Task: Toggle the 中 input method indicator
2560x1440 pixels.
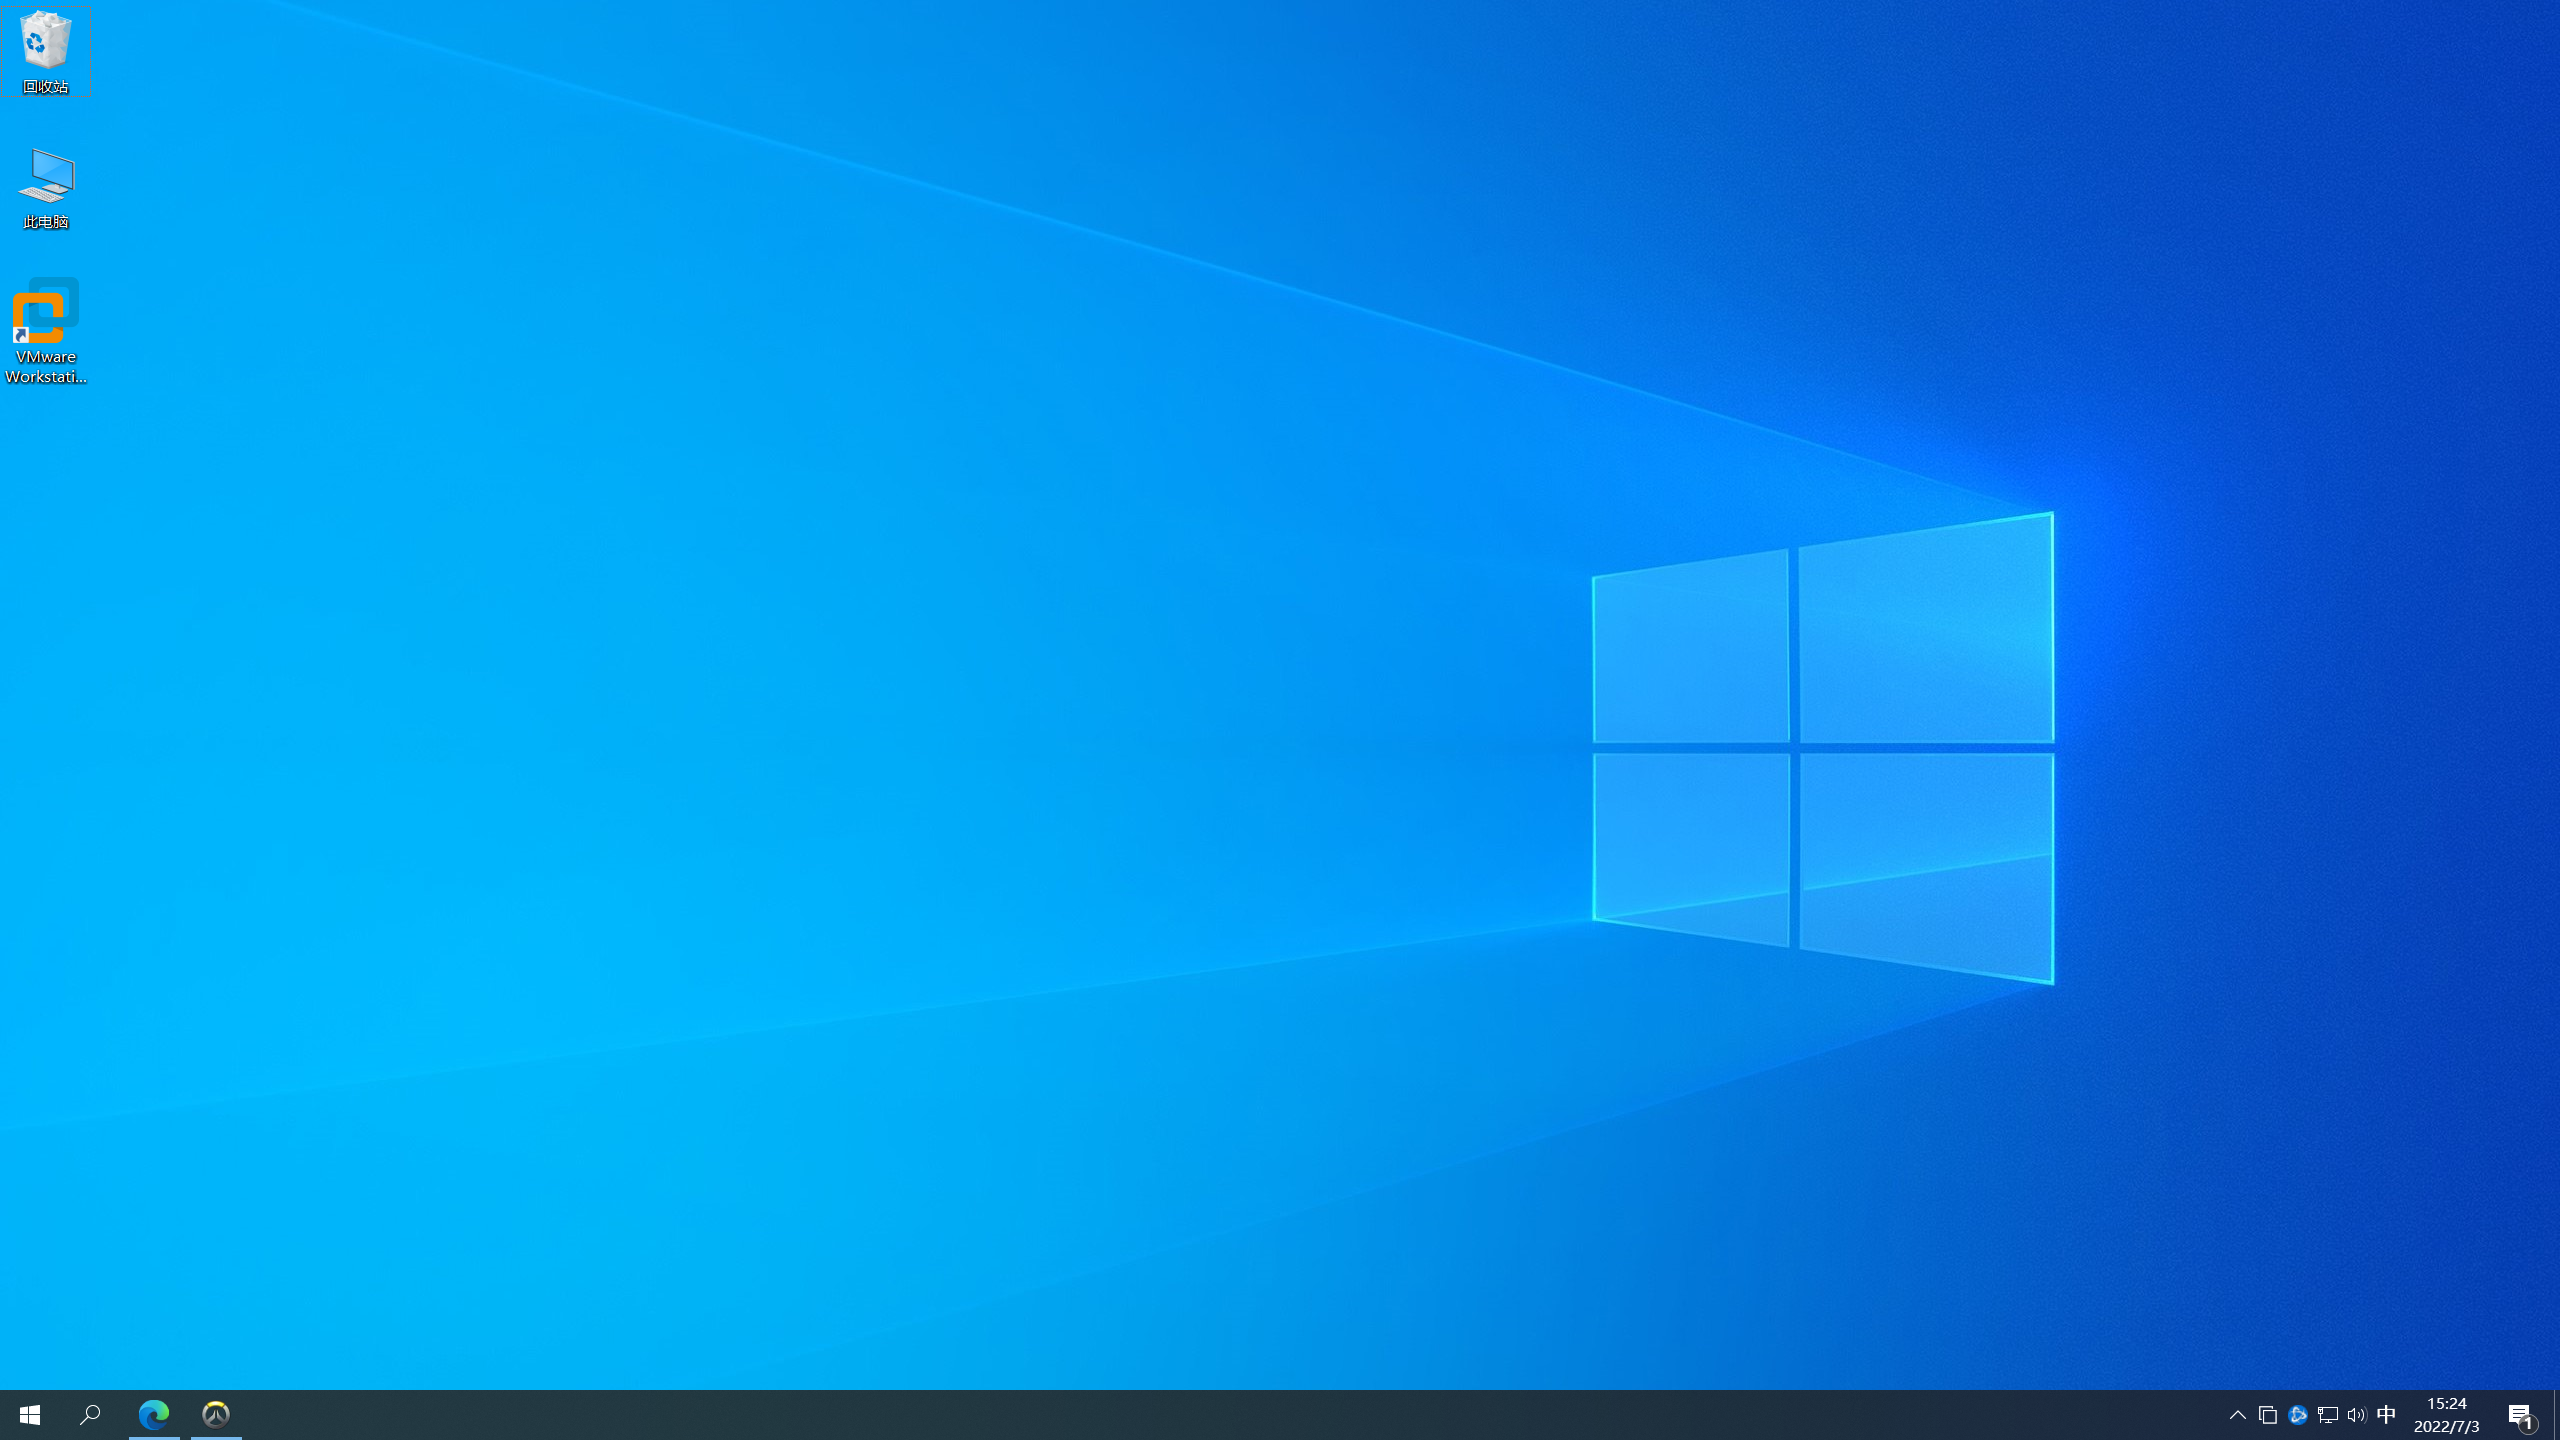Action: pos(2387,1415)
